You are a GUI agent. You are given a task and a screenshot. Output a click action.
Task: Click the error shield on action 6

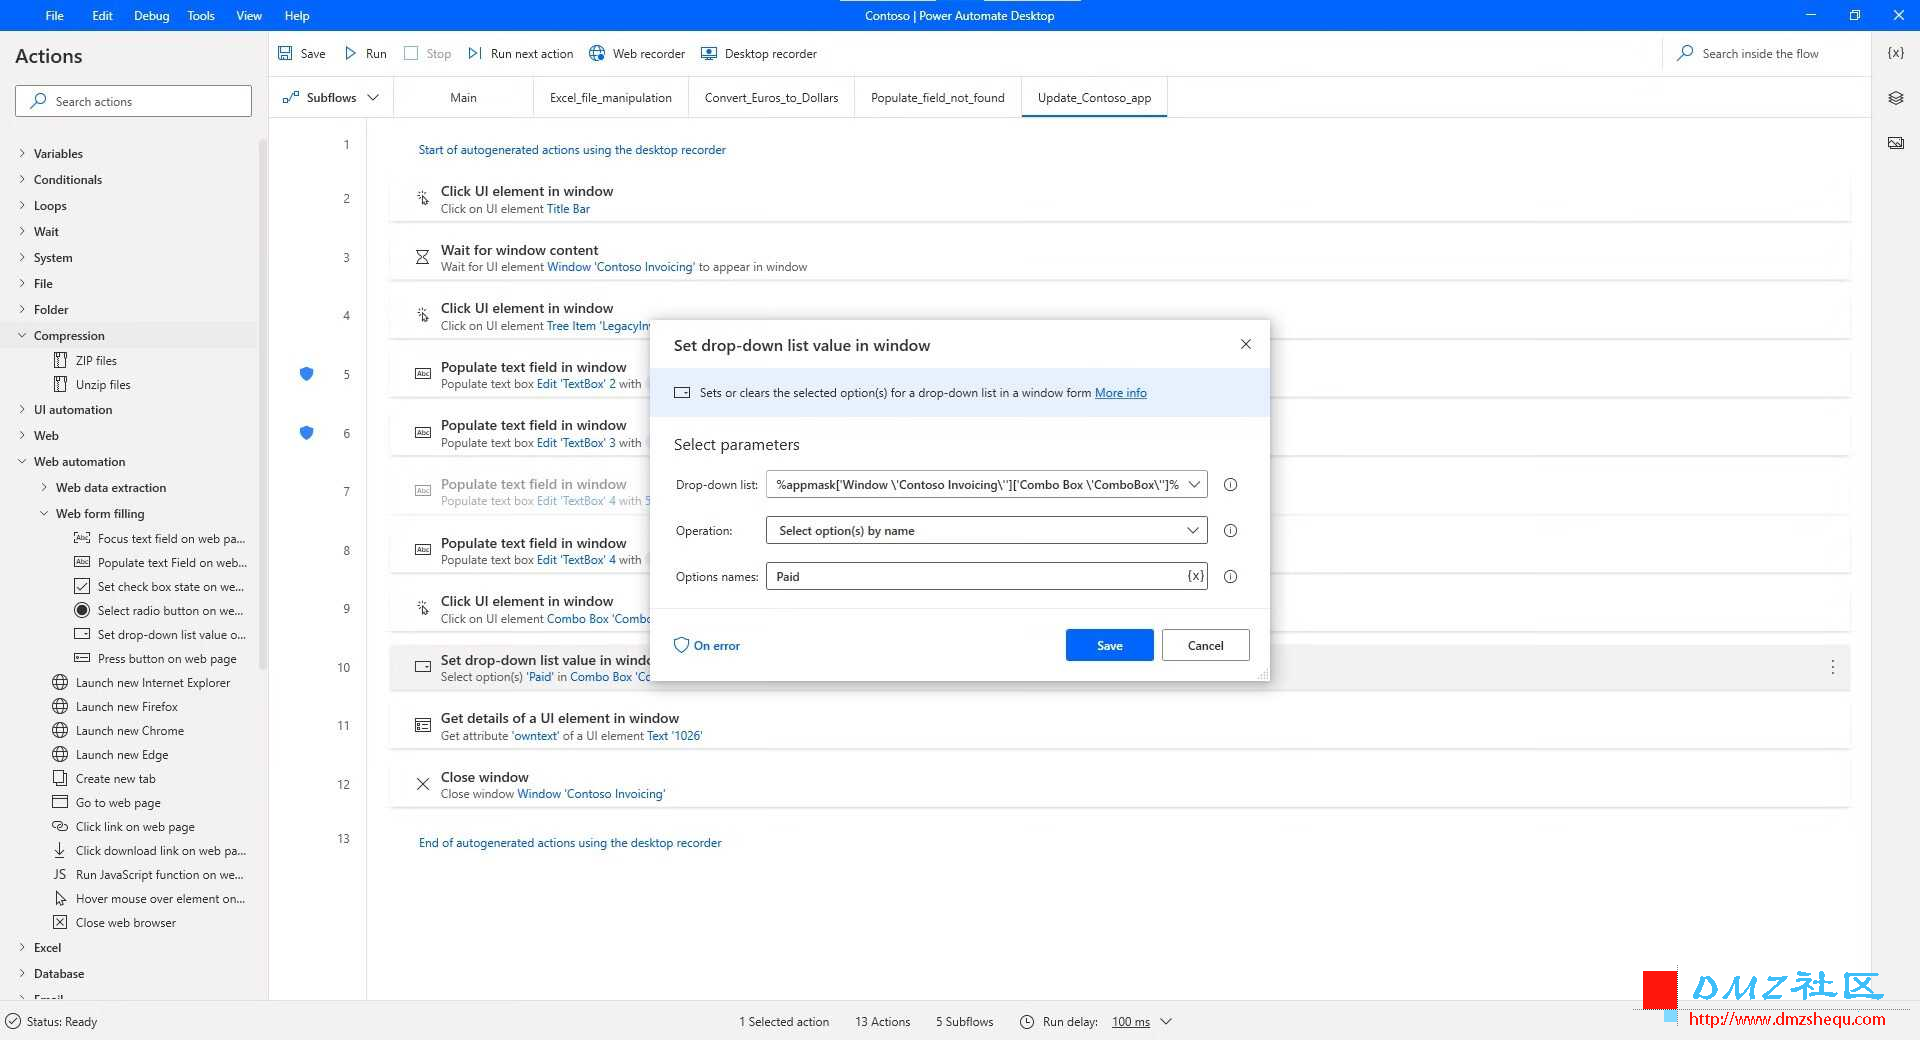click(307, 433)
